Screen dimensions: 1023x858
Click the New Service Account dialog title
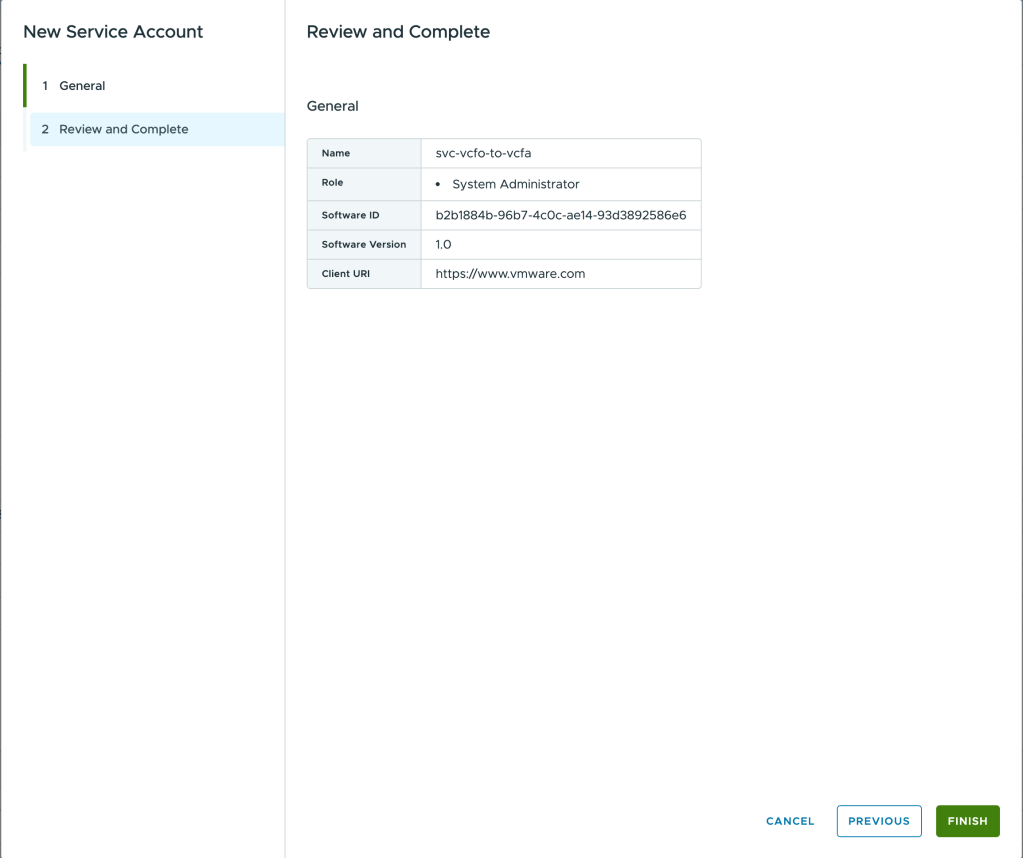click(113, 32)
